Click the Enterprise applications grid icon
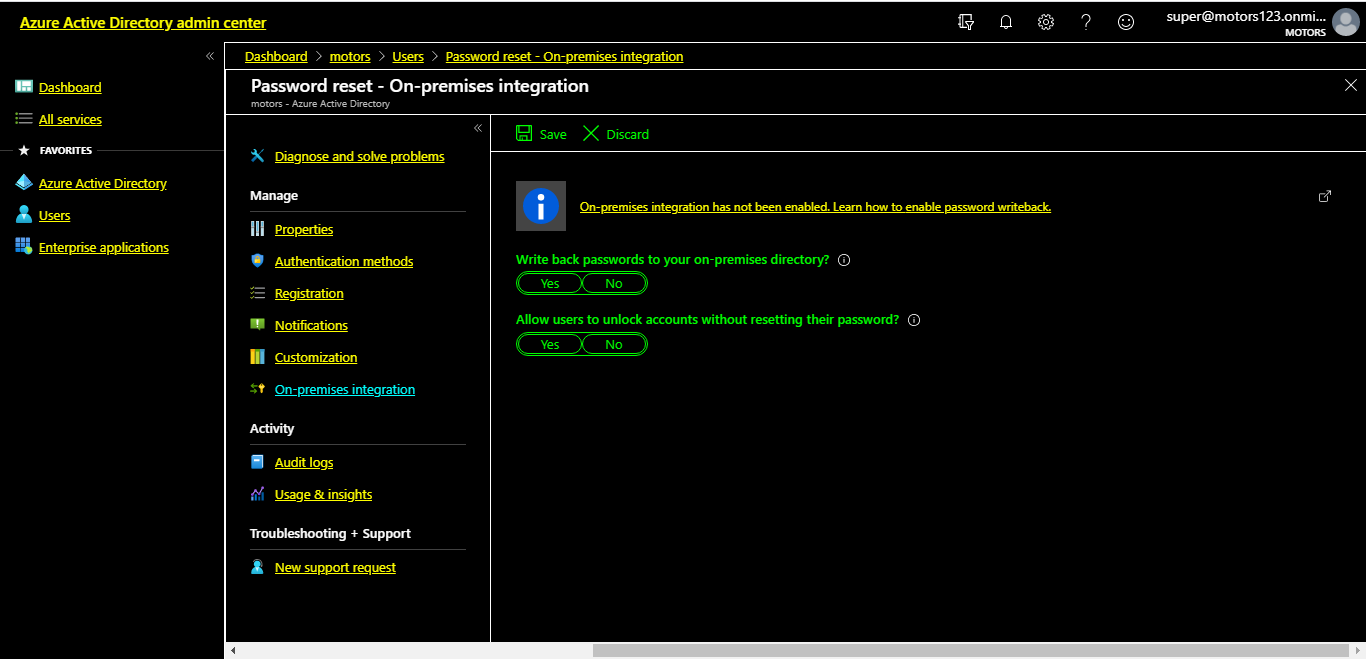The height and width of the screenshot is (659, 1366). pos(24,247)
